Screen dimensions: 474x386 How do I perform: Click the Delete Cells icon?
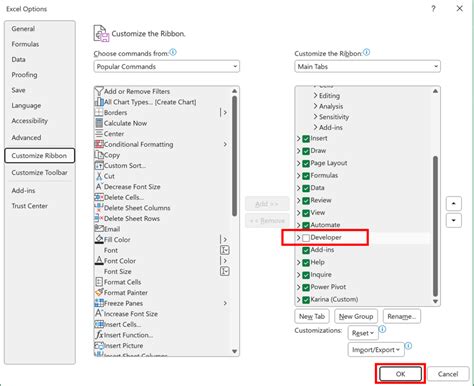pos(99,197)
